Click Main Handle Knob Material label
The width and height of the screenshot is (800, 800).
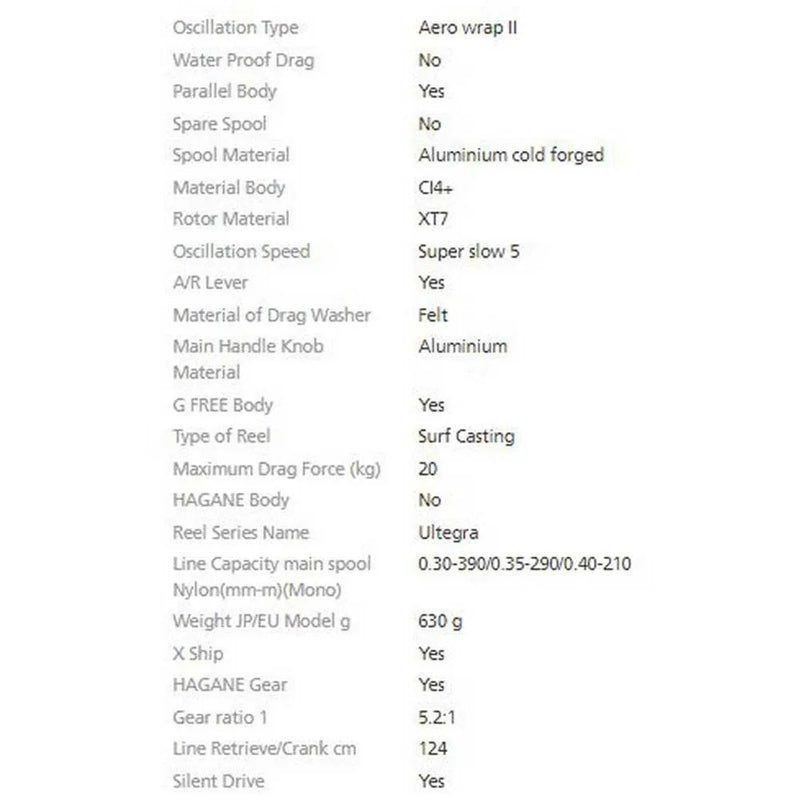248,359
